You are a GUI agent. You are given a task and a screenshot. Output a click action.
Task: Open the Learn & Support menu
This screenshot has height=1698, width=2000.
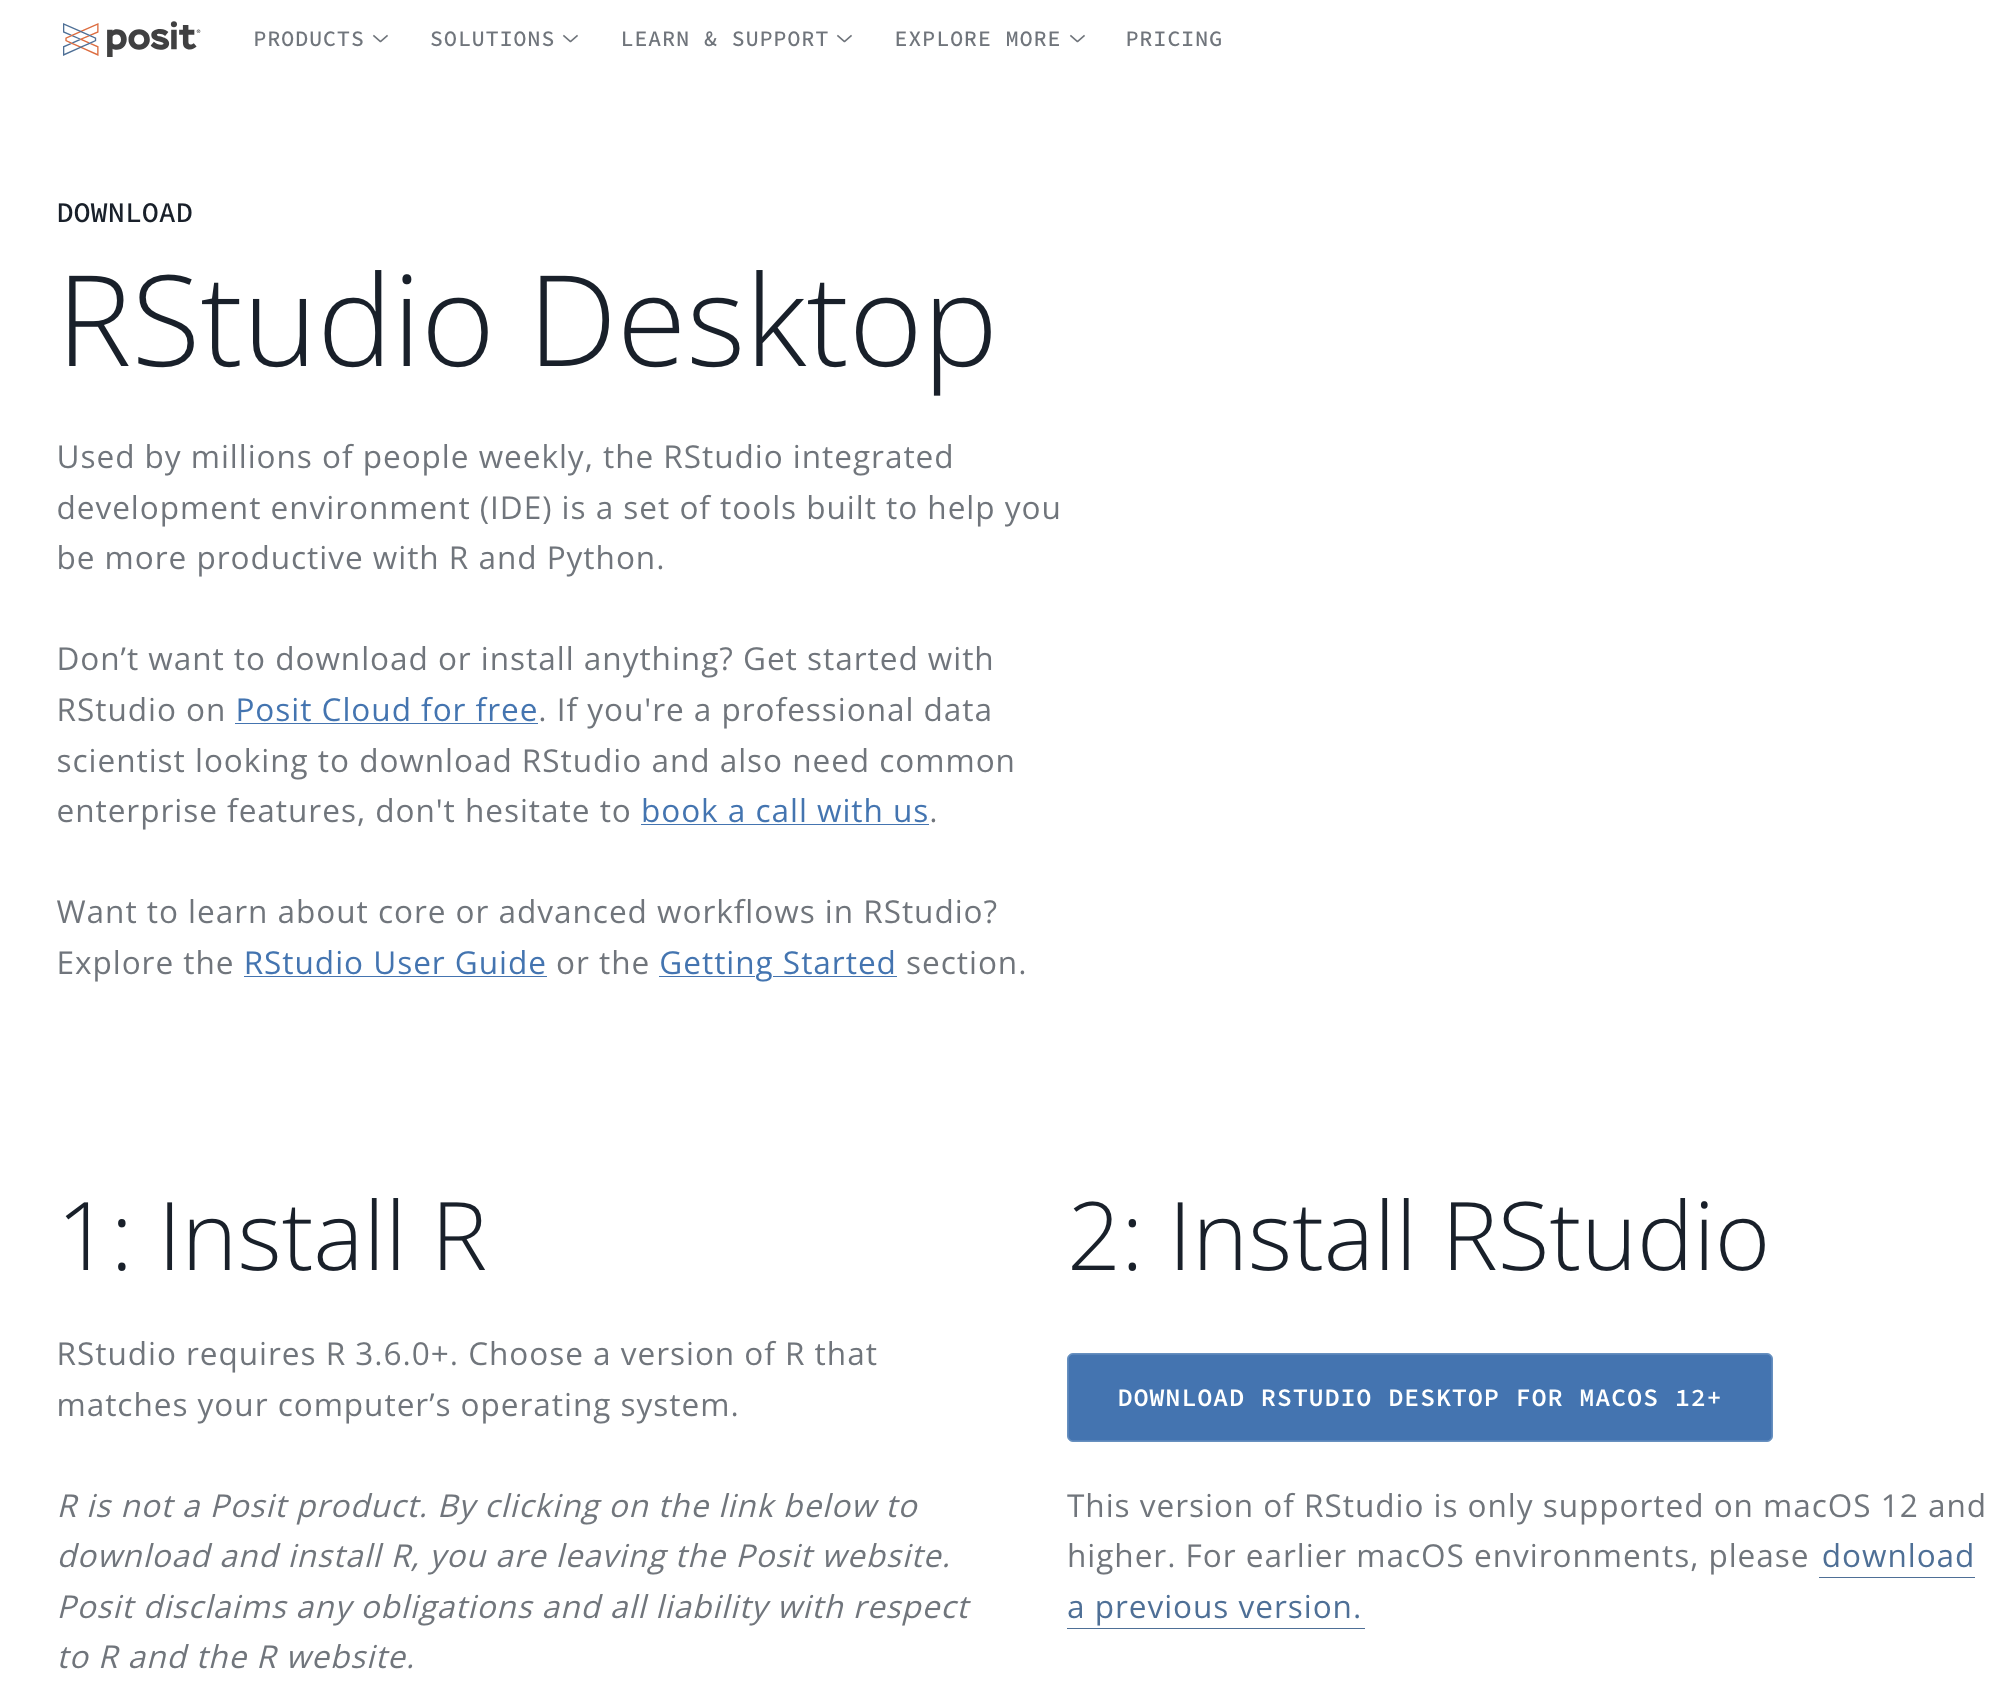[724, 39]
